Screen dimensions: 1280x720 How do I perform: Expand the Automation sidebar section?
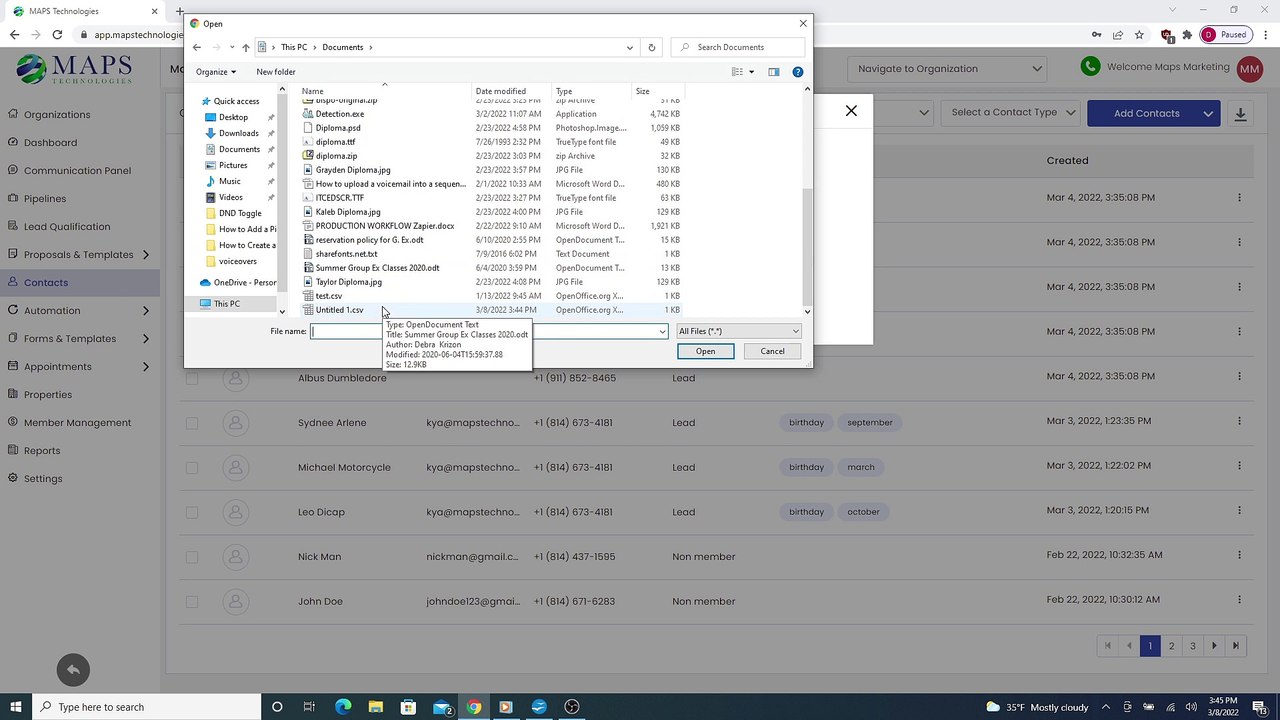pos(146,310)
